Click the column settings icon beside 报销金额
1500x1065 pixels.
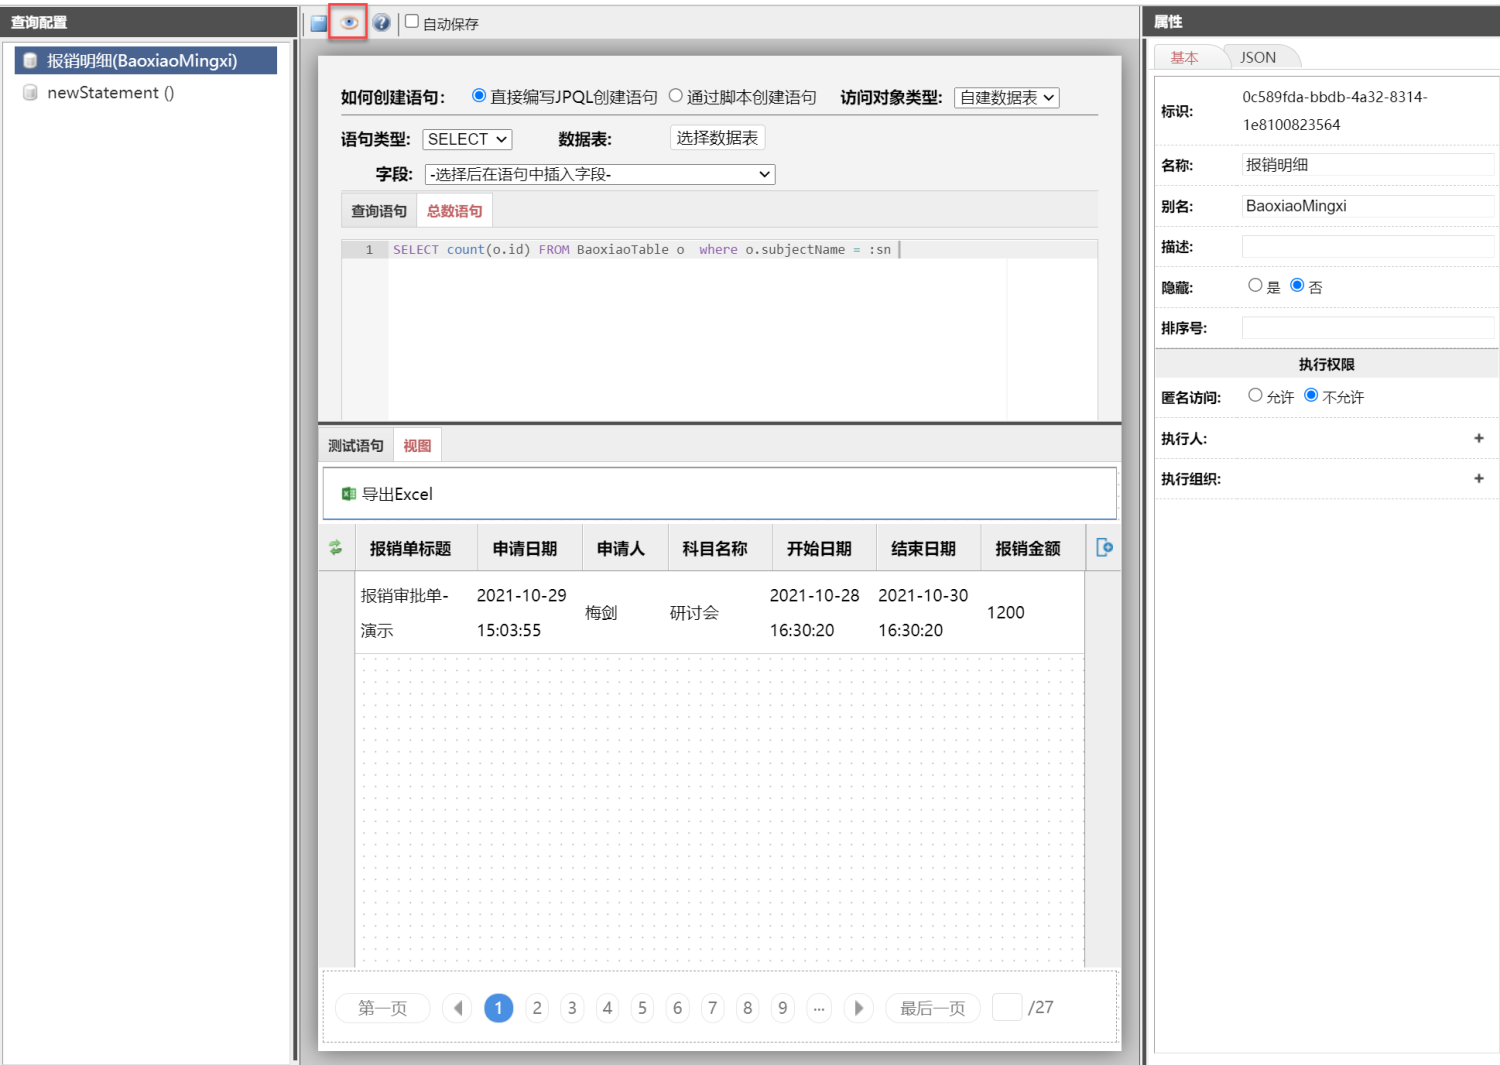point(1104,547)
